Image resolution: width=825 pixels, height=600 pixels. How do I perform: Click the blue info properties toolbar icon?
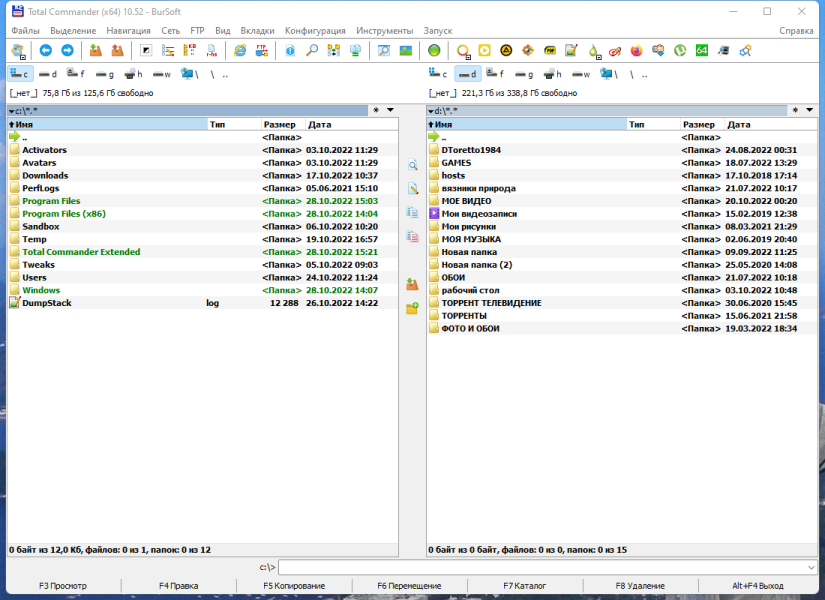[290, 51]
